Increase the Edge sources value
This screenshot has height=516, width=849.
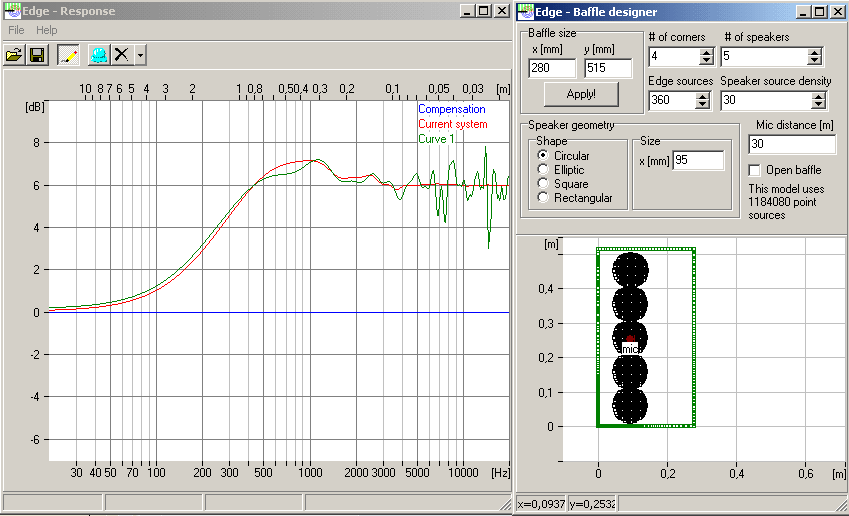coord(702,96)
